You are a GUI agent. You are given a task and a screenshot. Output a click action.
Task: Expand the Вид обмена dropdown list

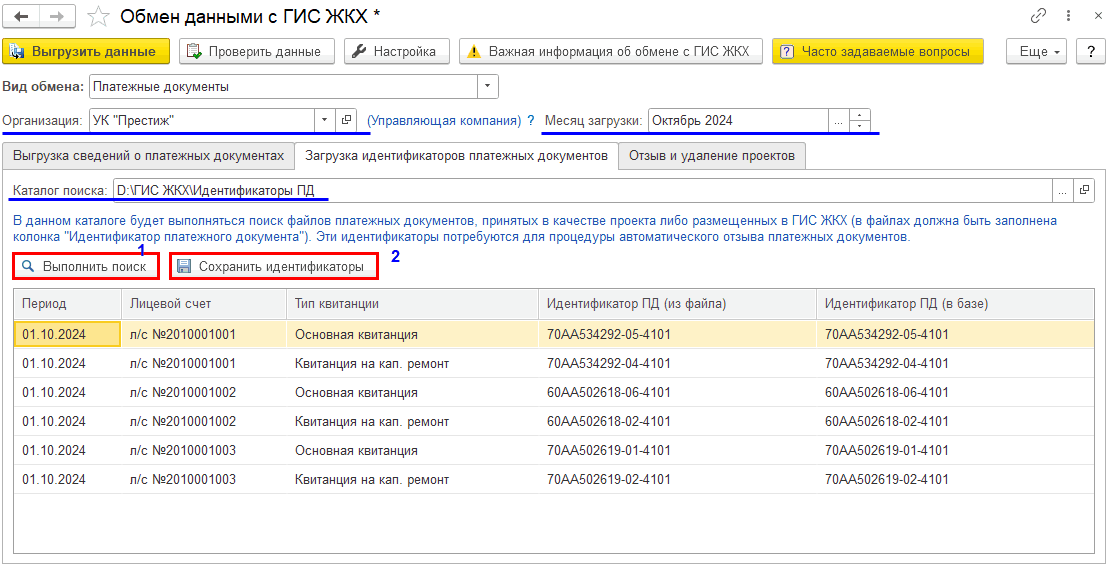(x=487, y=87)
